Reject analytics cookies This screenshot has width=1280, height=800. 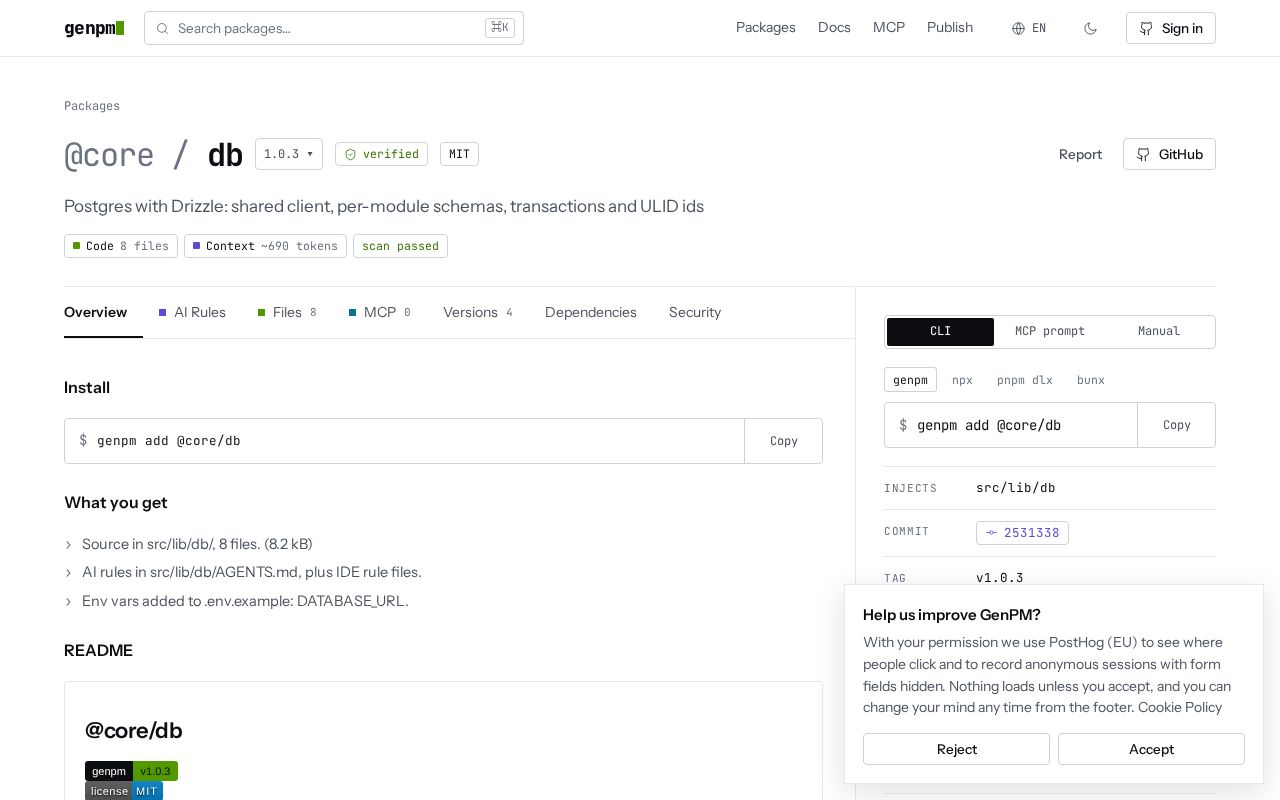click(956, 749)
